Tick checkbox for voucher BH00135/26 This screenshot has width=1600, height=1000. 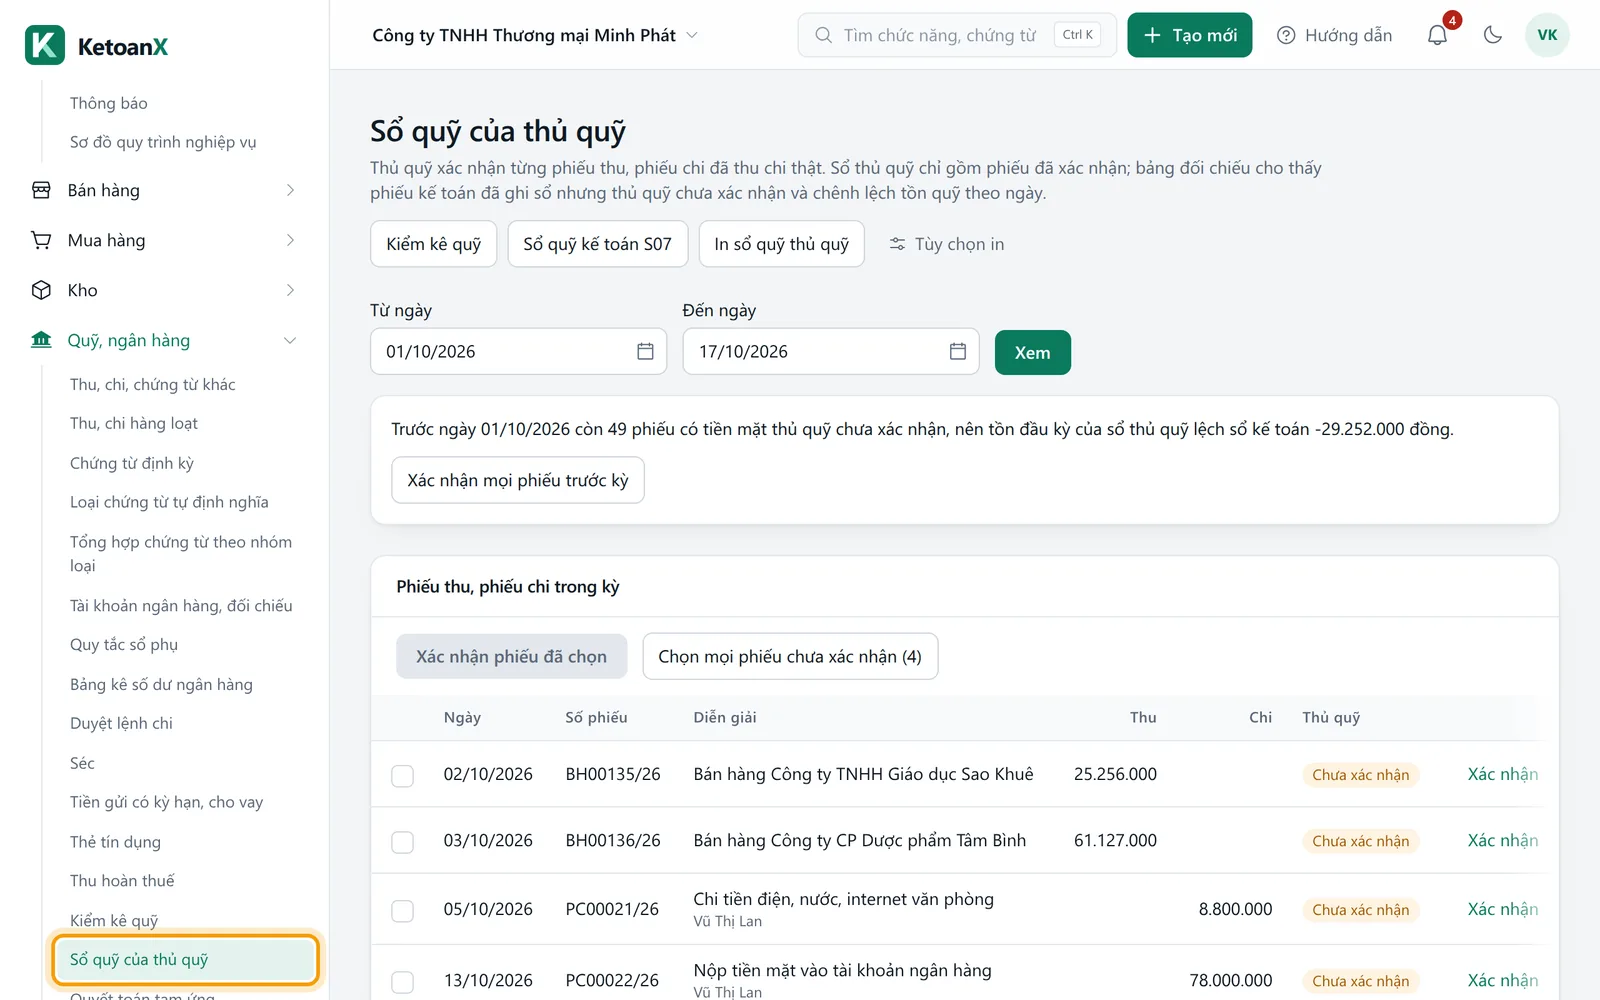(402, 776)
